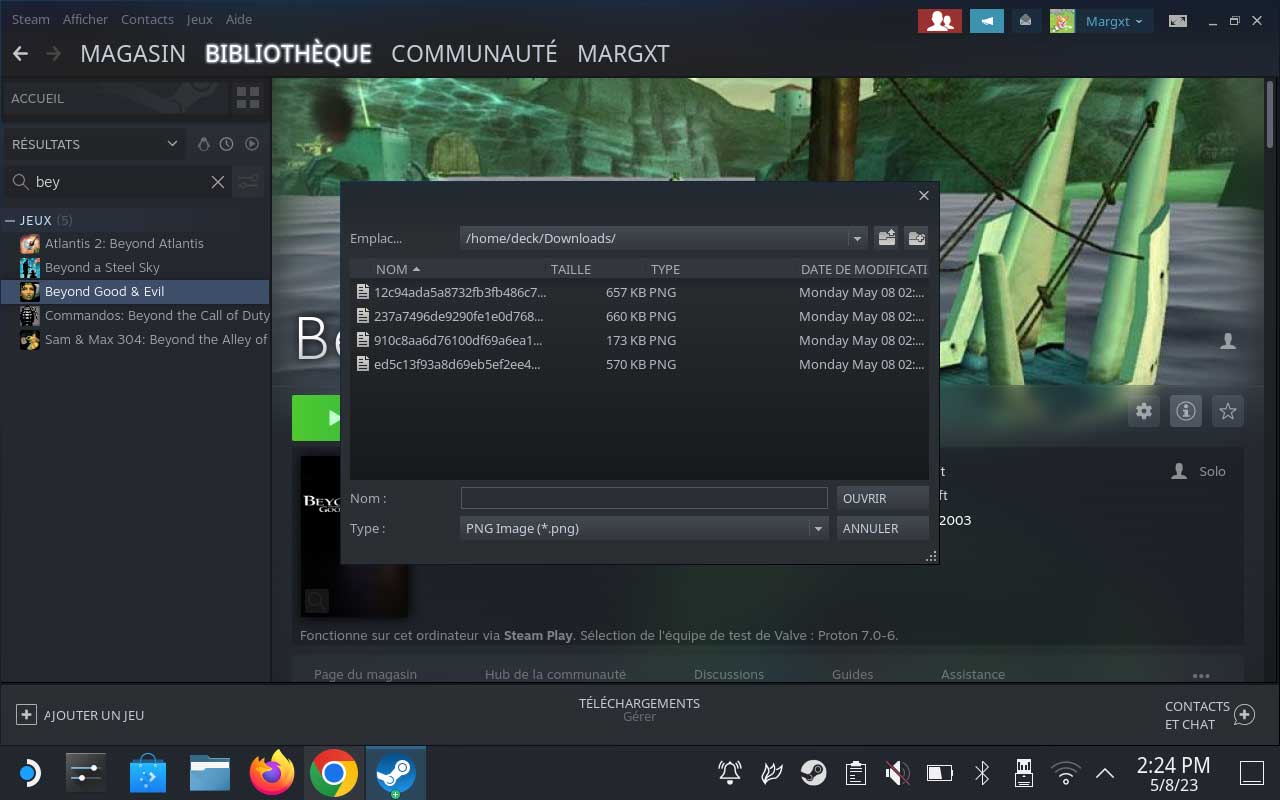Open the Margxt account dropdown
This screenshot has width=1280, height=800.
pos(1114,21)
